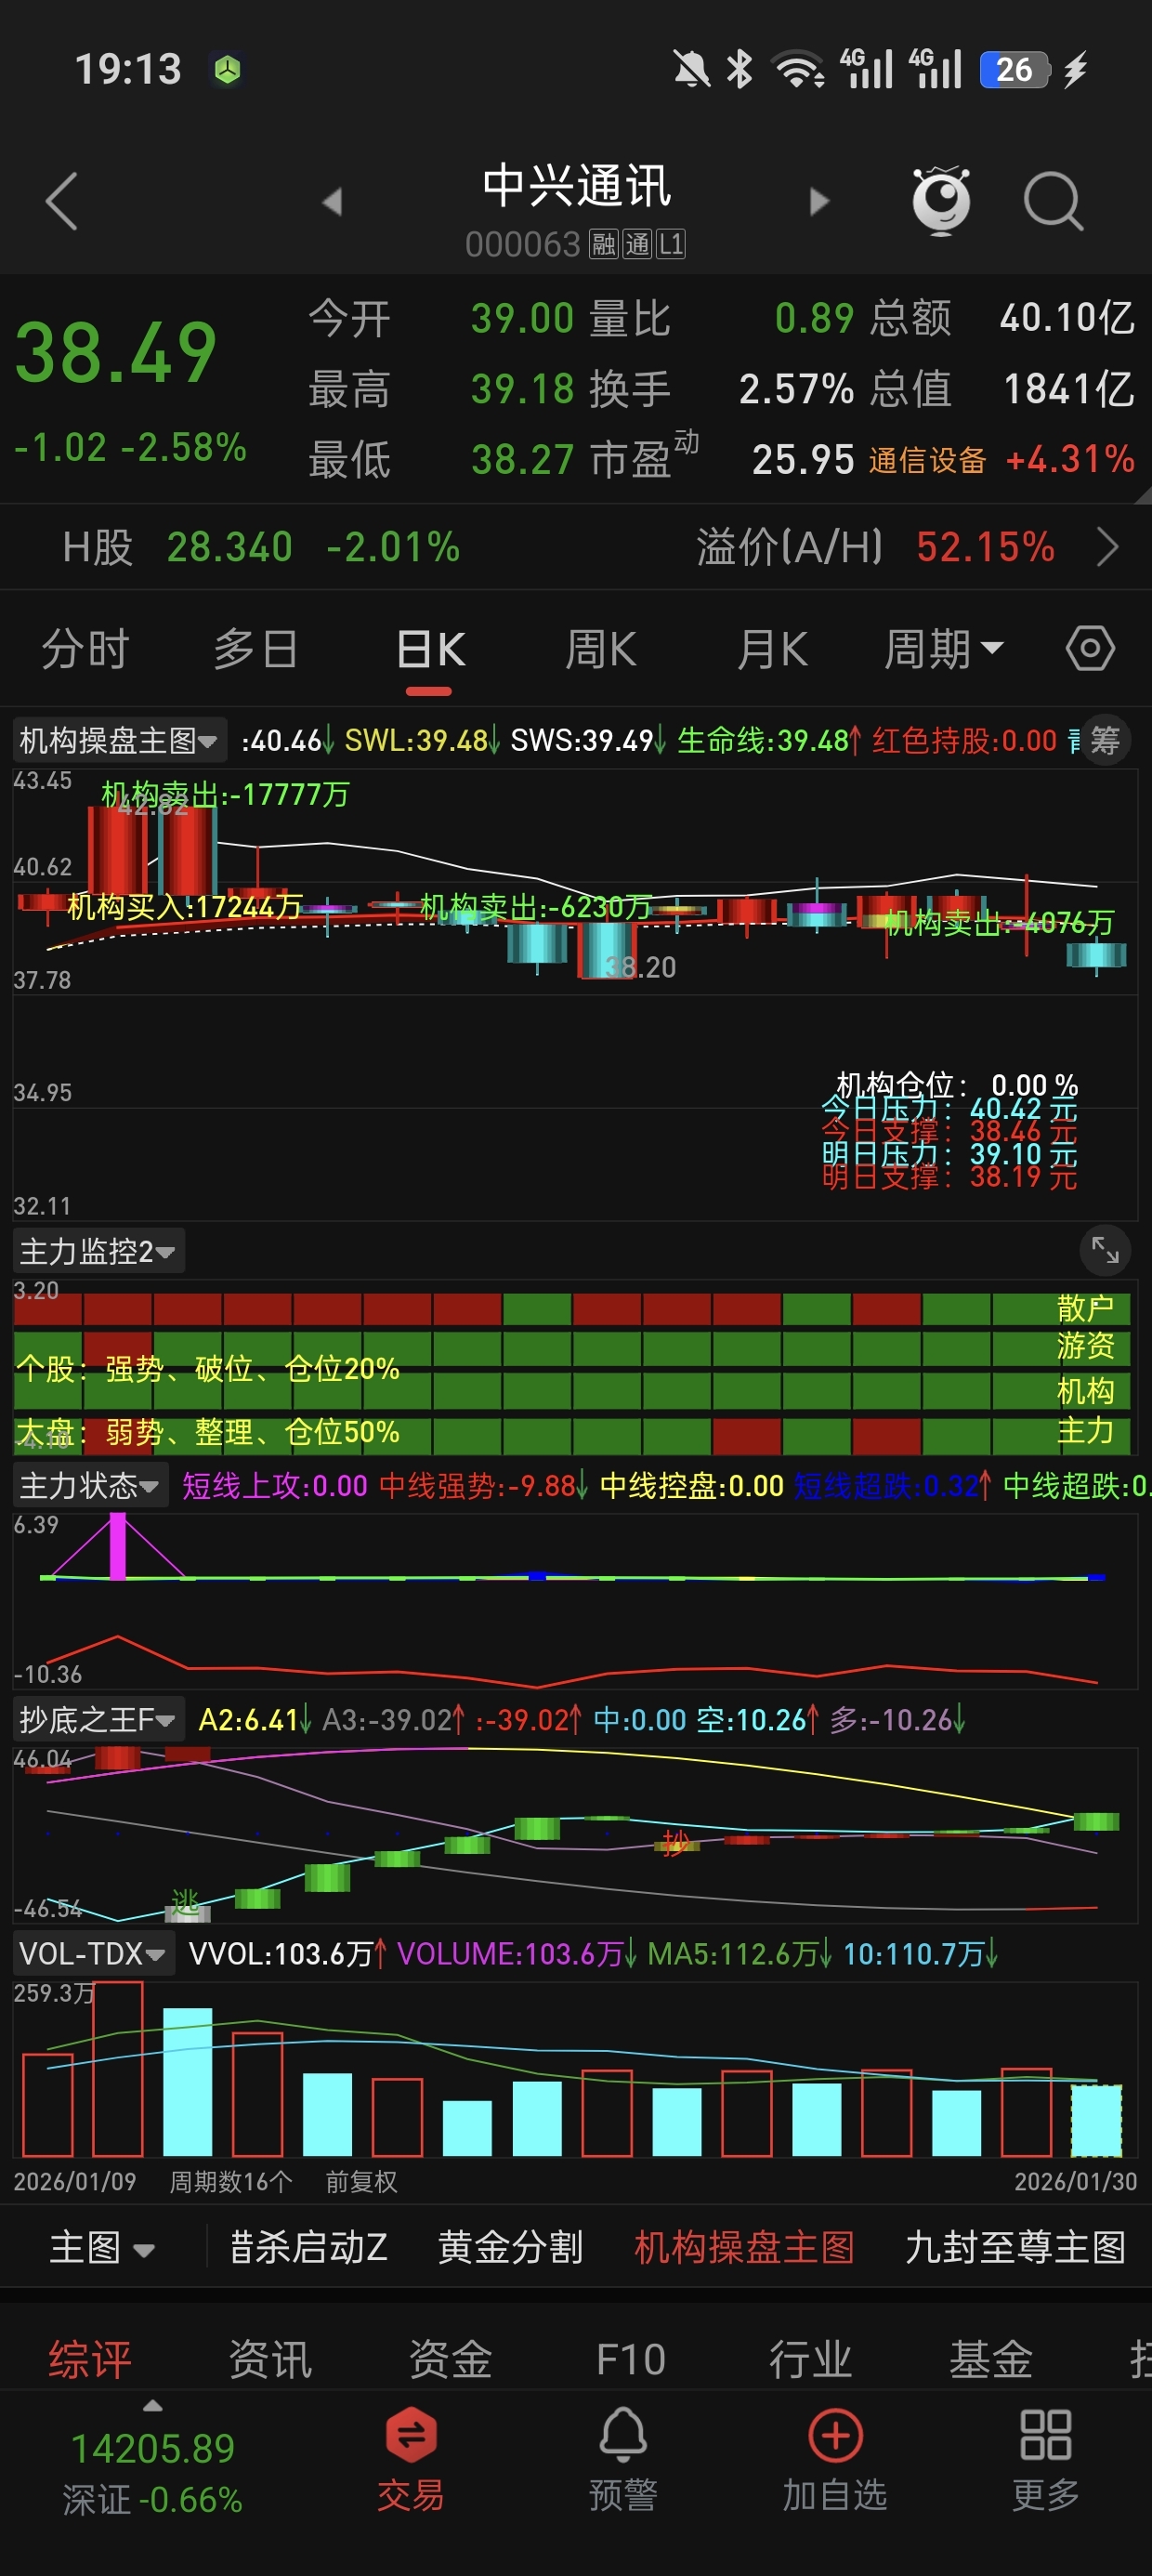Open the 周期 period dropdown
This screenshot has width=1152, height=2576.
click(943, 649)
